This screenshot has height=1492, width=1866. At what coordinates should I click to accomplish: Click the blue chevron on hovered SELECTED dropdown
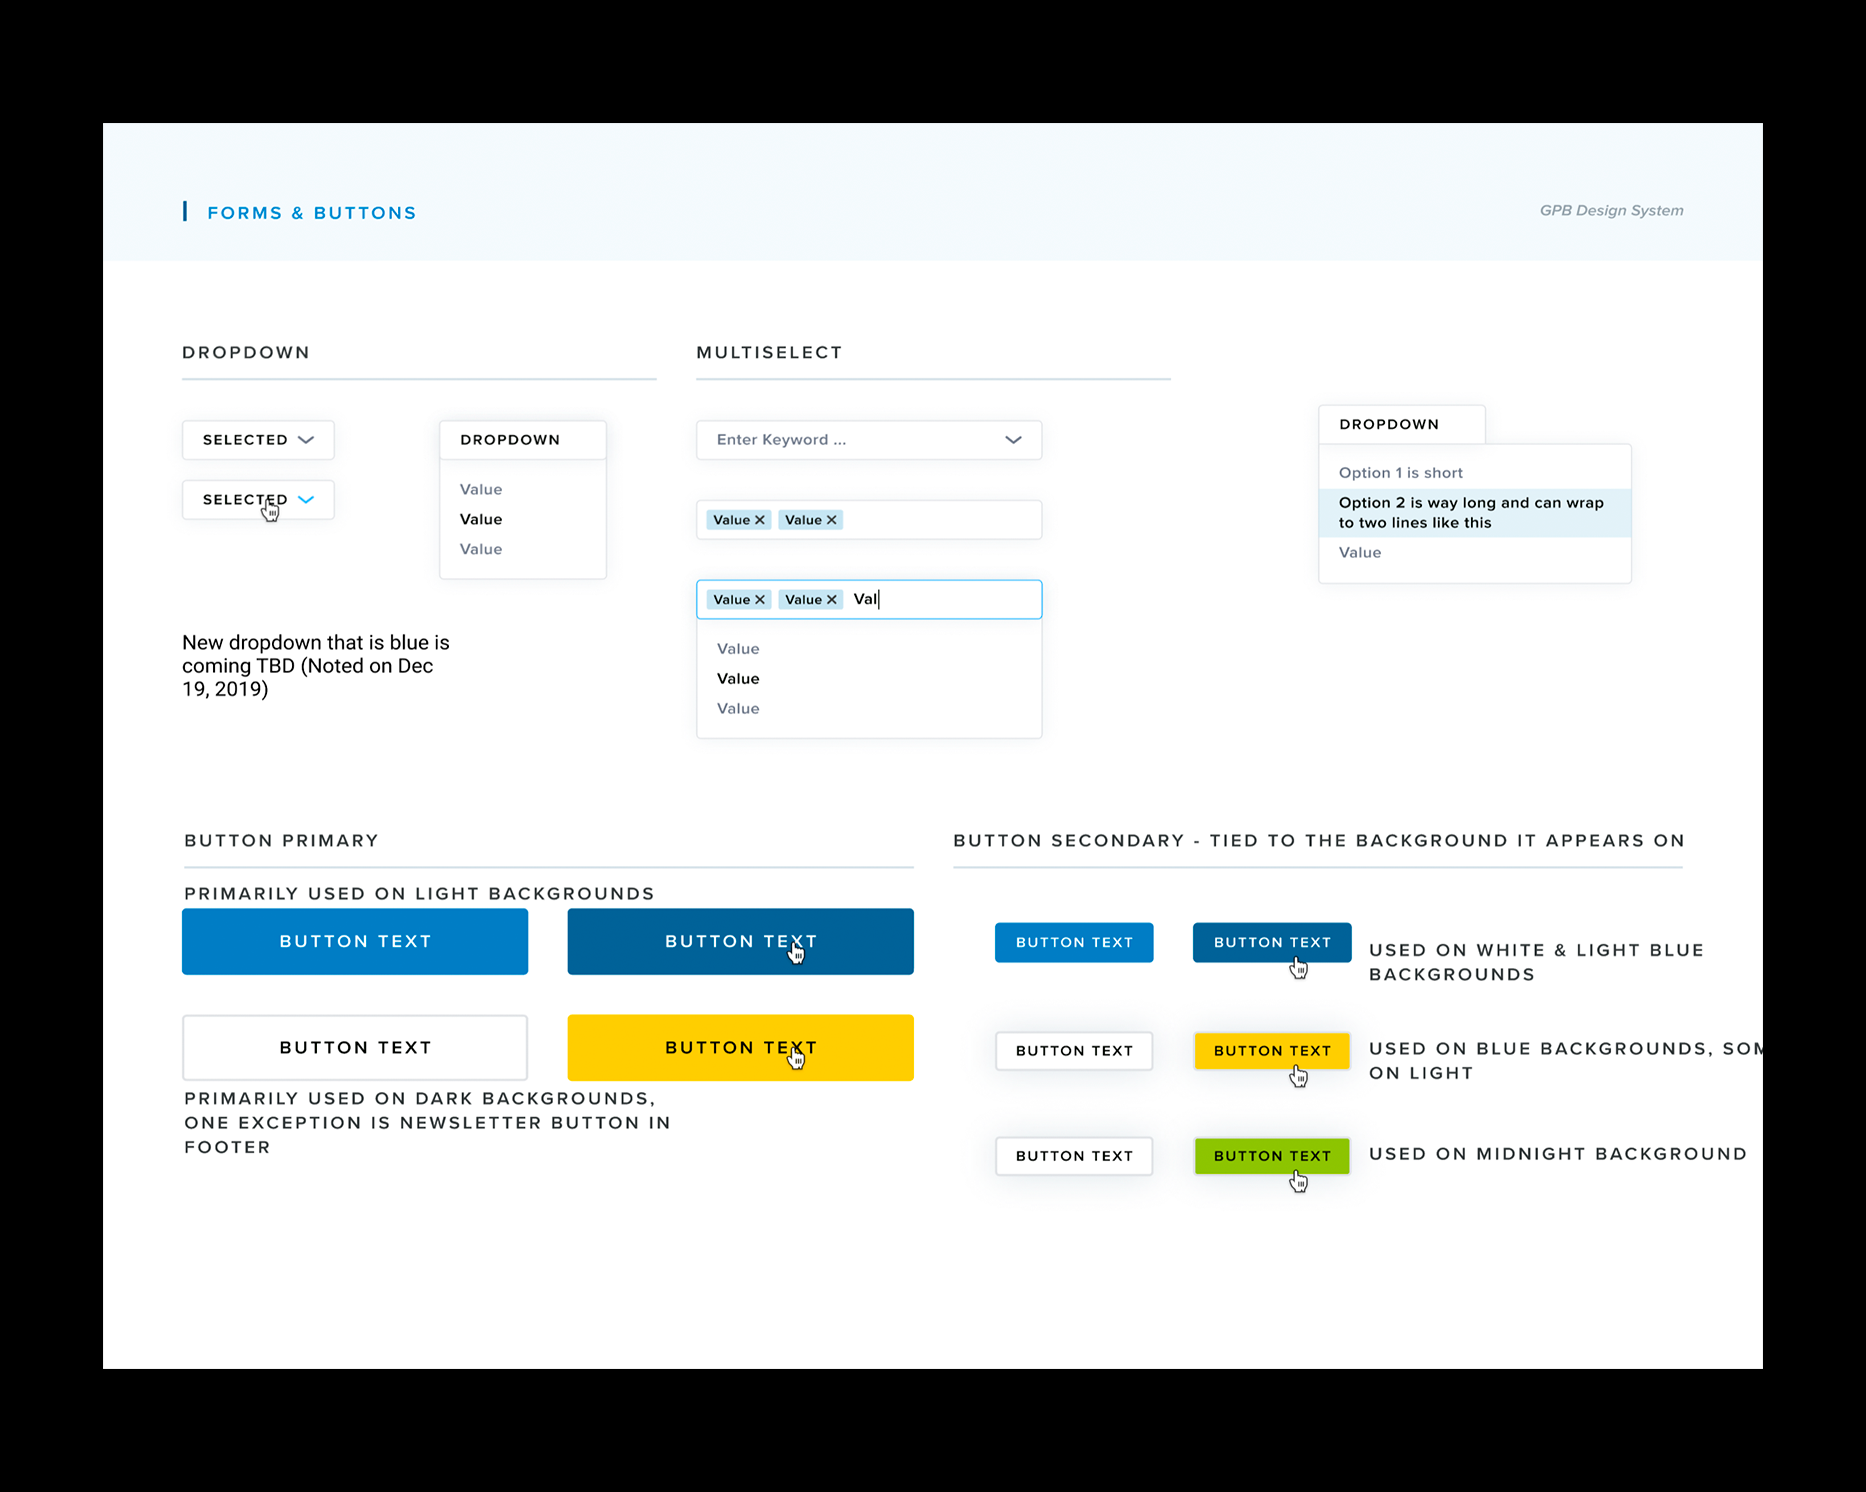pyautogui.click(x=306, y=500)
